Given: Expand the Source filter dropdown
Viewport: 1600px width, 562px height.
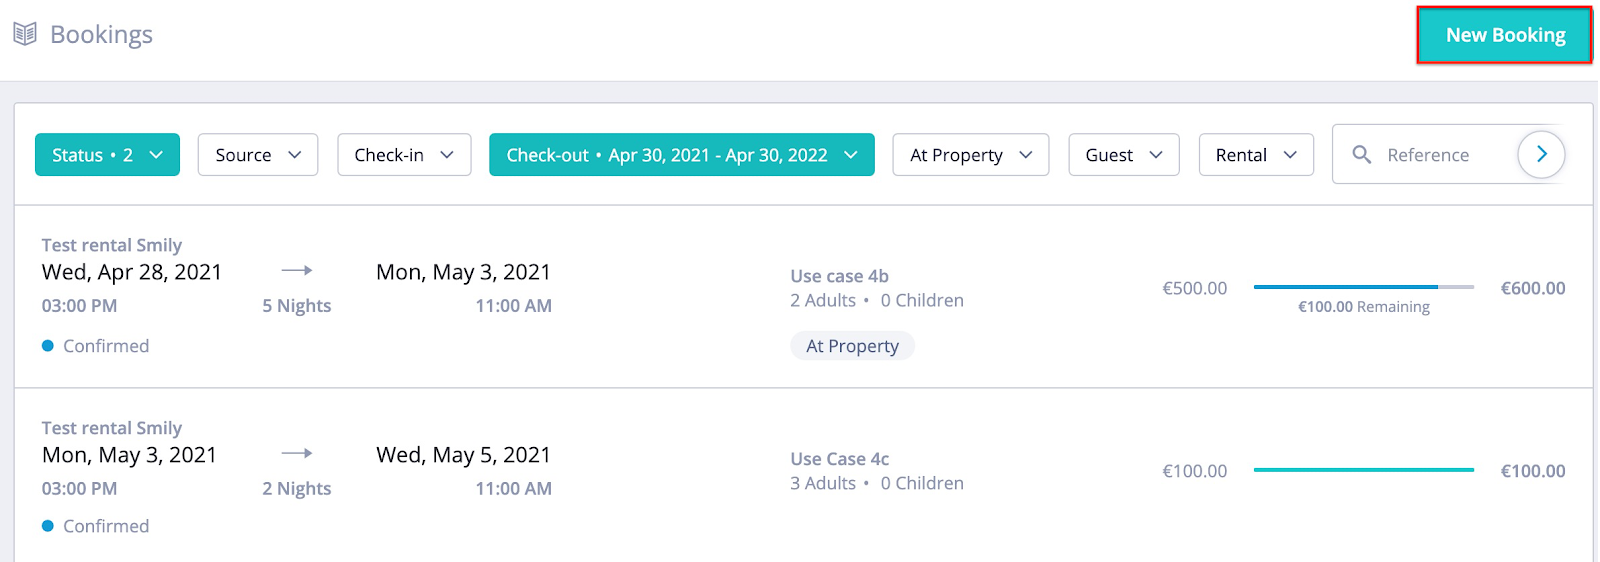Looking at the screenshot, I should tap(258, 155).
